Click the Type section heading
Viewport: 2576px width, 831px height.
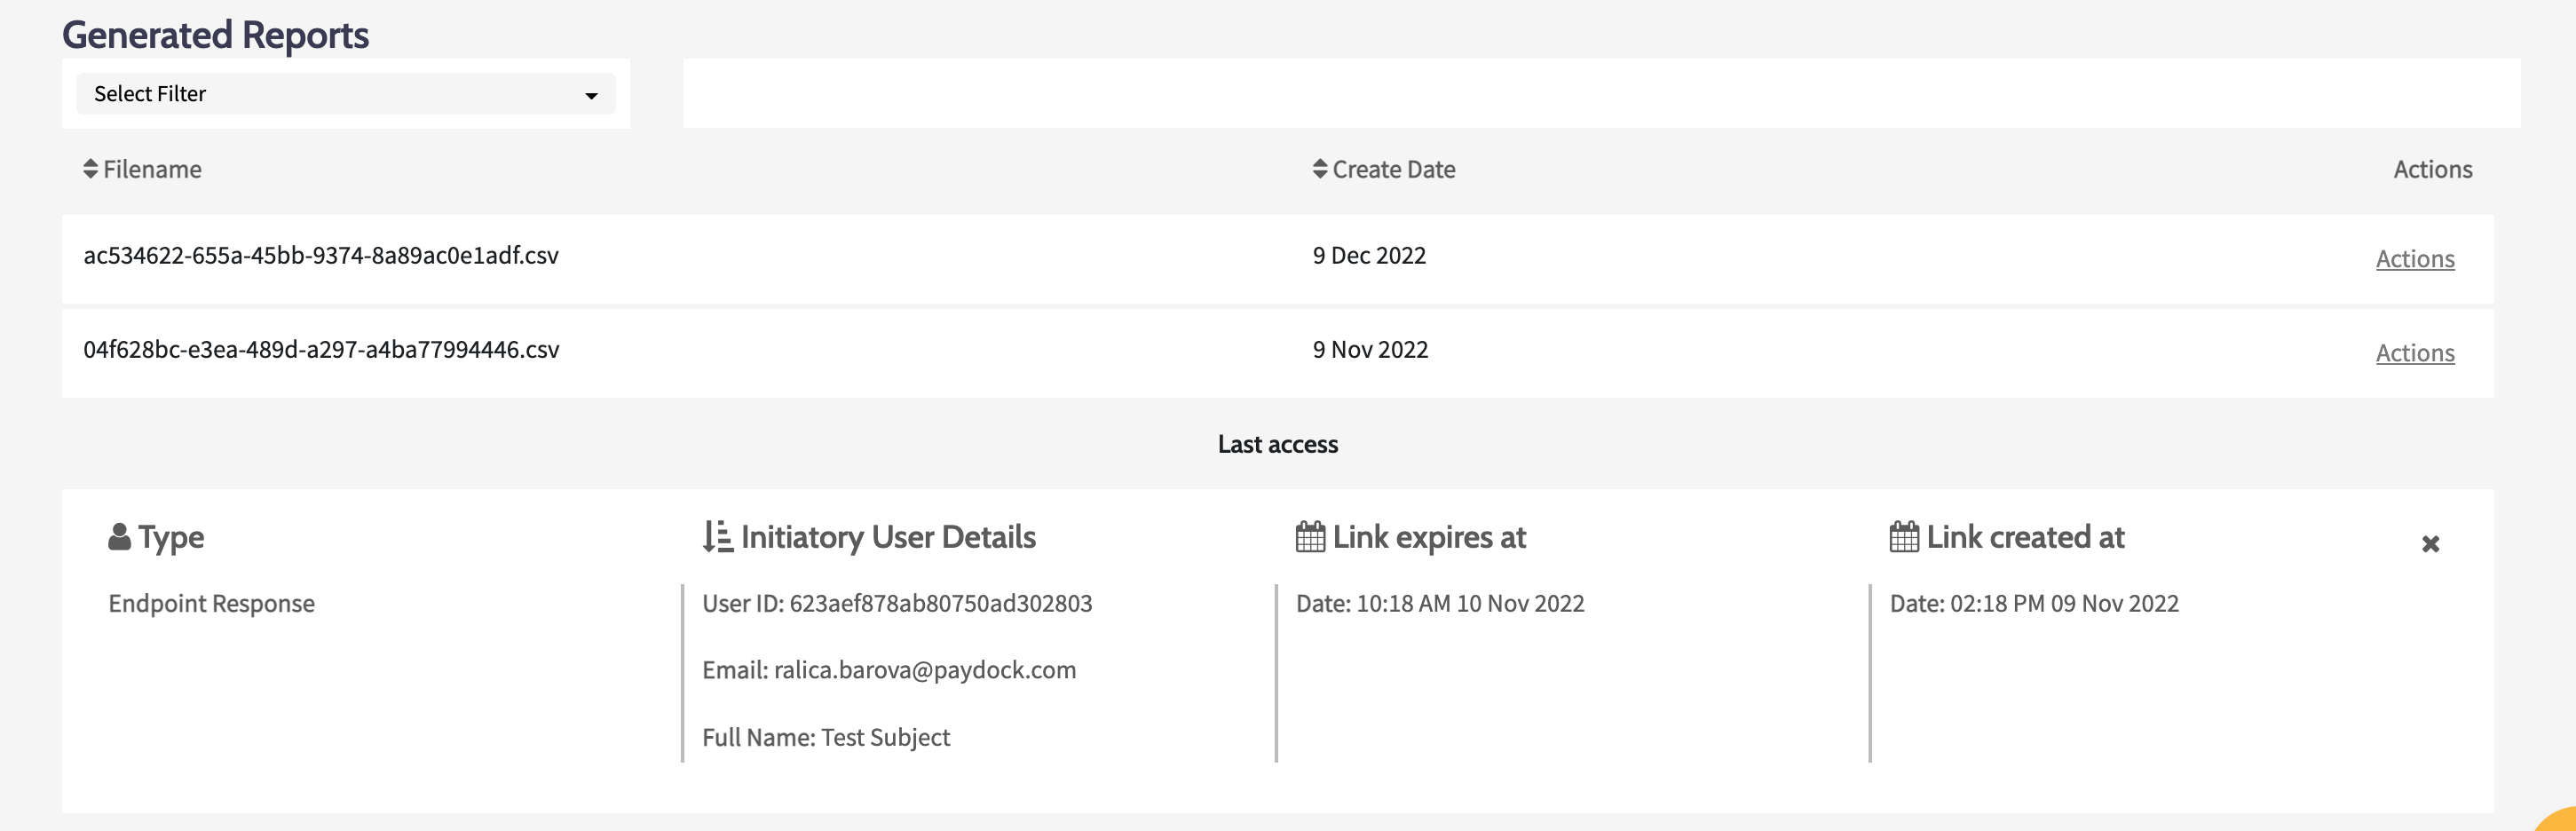pos(171,537)
